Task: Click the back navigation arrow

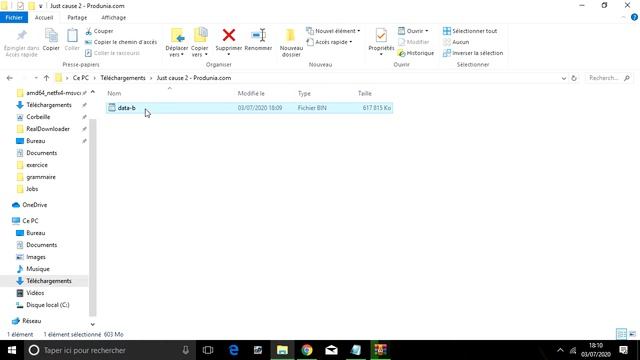Action: 10,78
